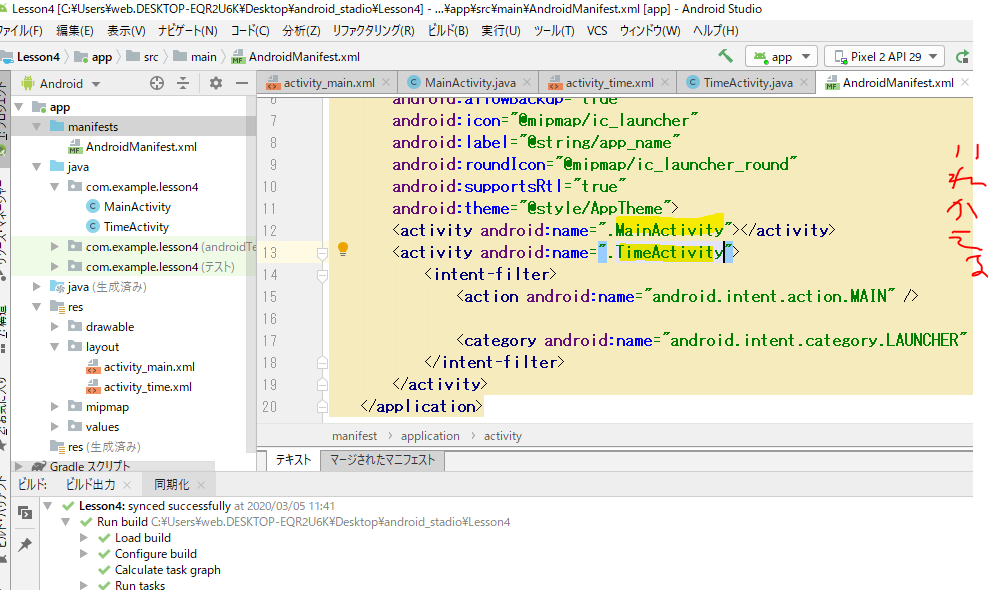Close the 同期化 build tab
988x590 pixels.
click(x=201, y=485)
